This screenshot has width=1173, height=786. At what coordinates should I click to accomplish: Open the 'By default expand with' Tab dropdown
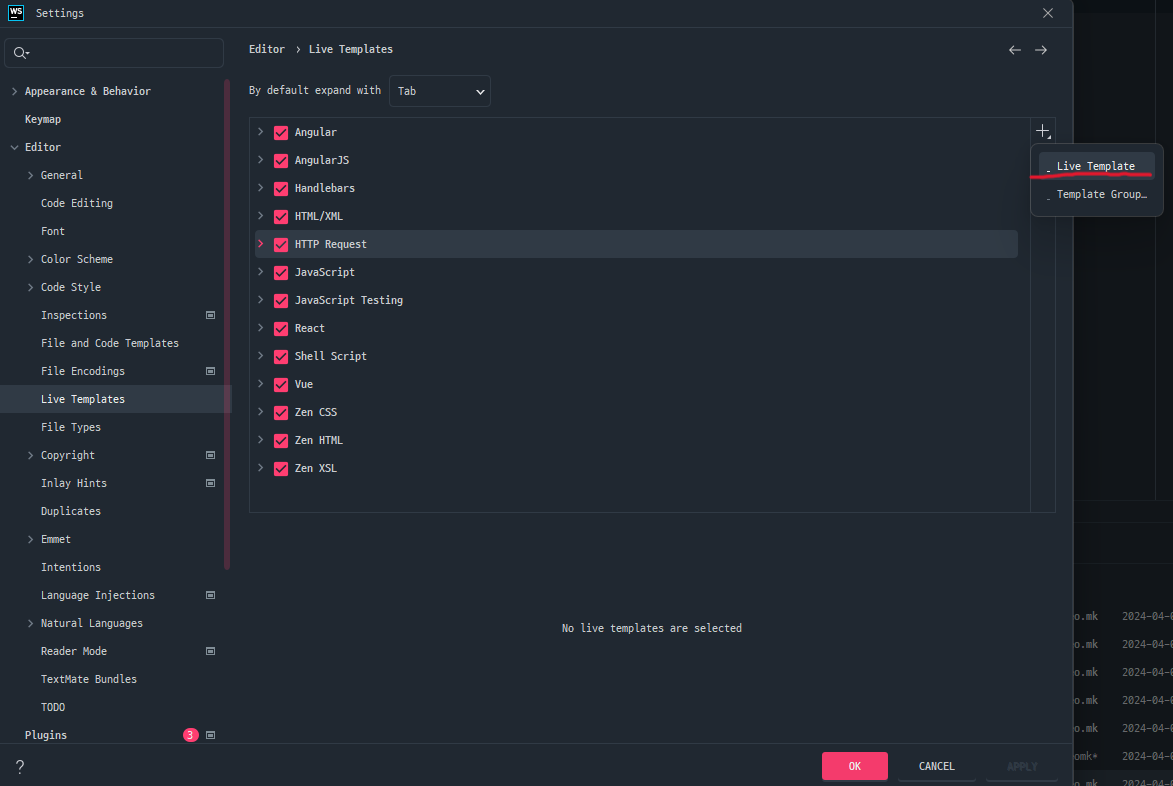tap(440, 91)
